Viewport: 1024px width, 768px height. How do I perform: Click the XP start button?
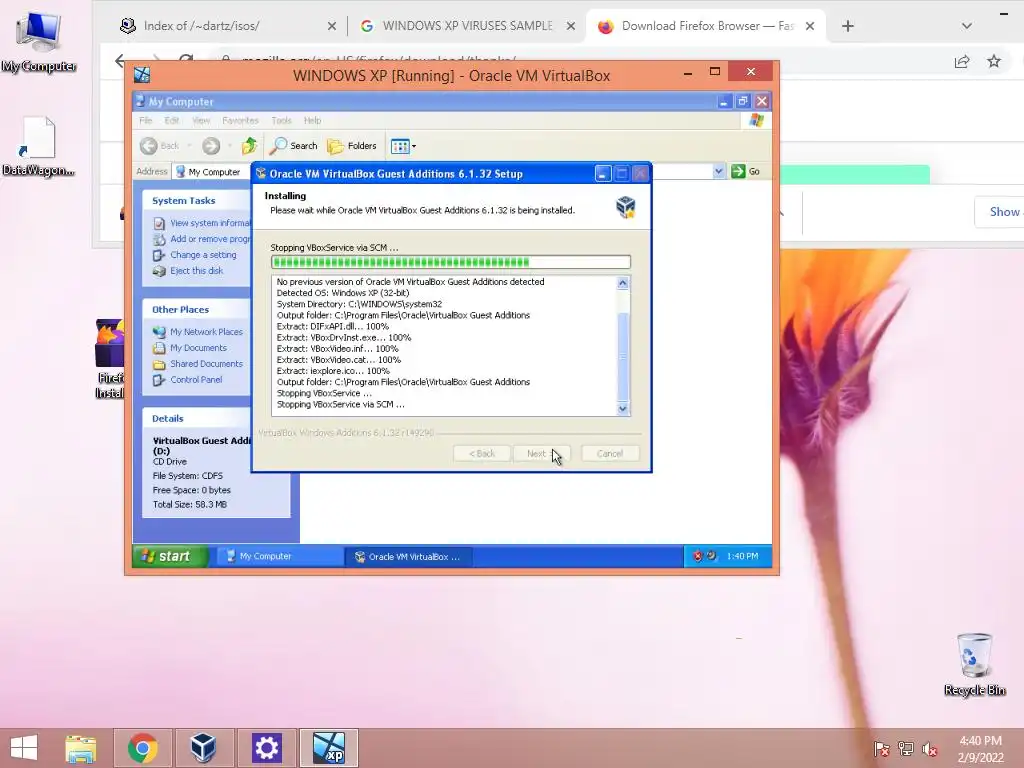tap(170, 556)
